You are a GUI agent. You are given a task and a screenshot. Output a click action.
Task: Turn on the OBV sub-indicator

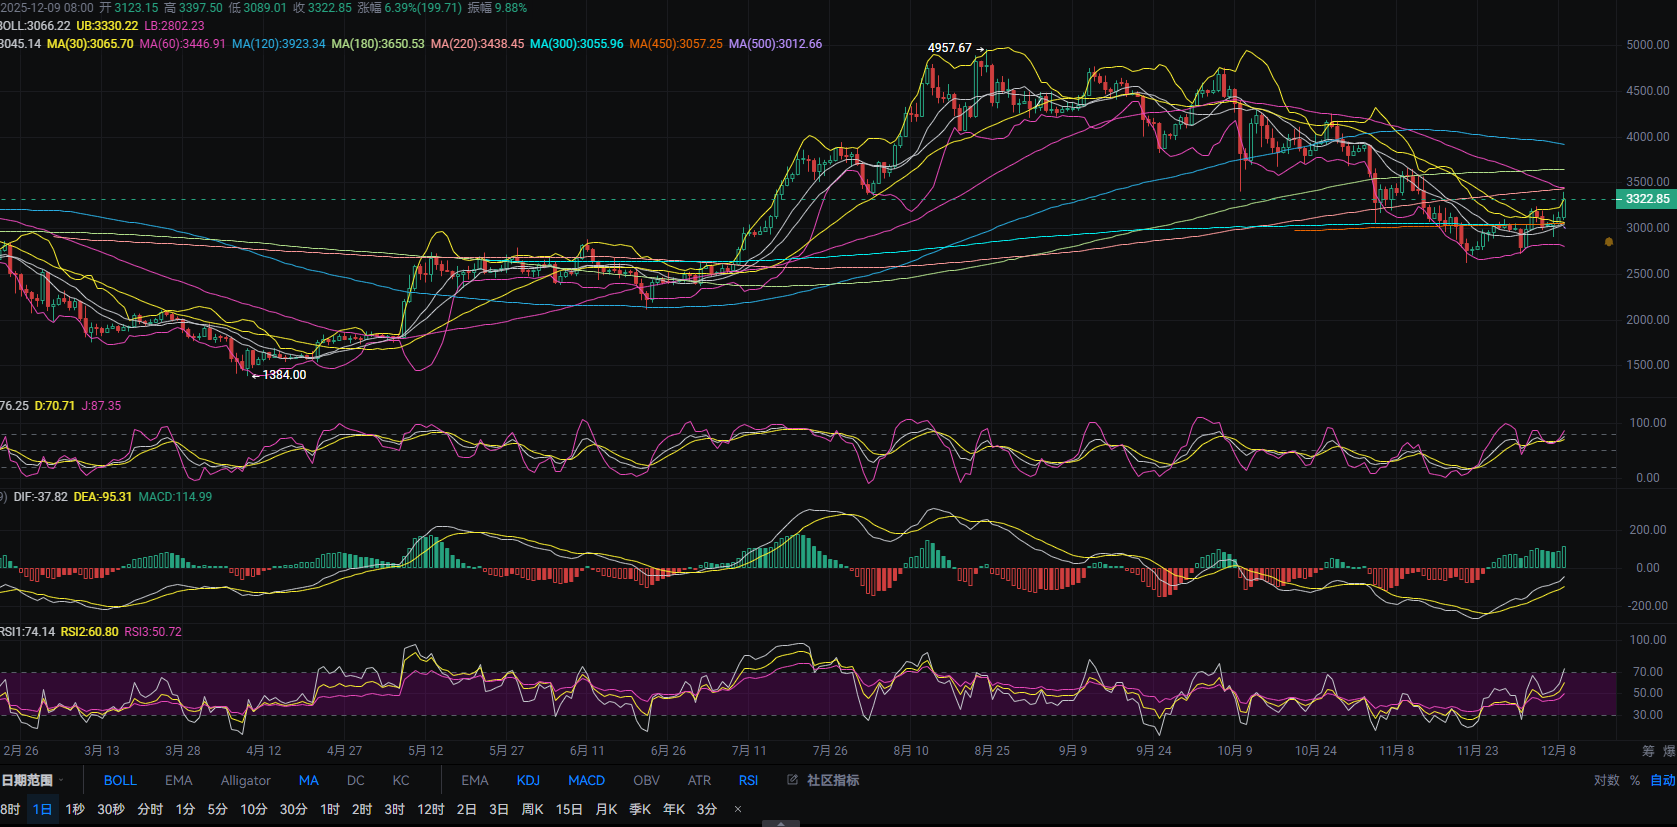coord(646,780)
